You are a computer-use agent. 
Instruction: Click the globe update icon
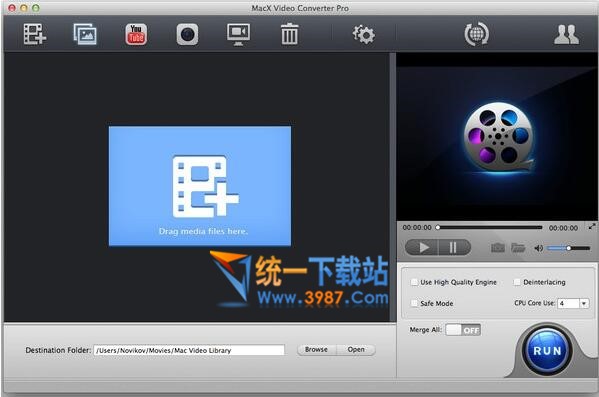(476, 34)
